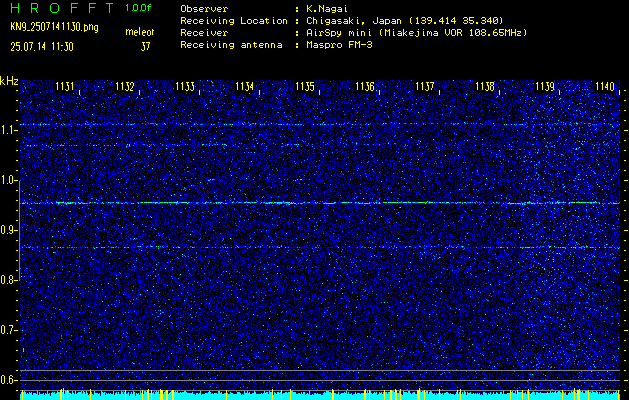Screen dimensions: 629x400
Task: Click the 0.6 frequency axis label
Action: click(8, 380)
